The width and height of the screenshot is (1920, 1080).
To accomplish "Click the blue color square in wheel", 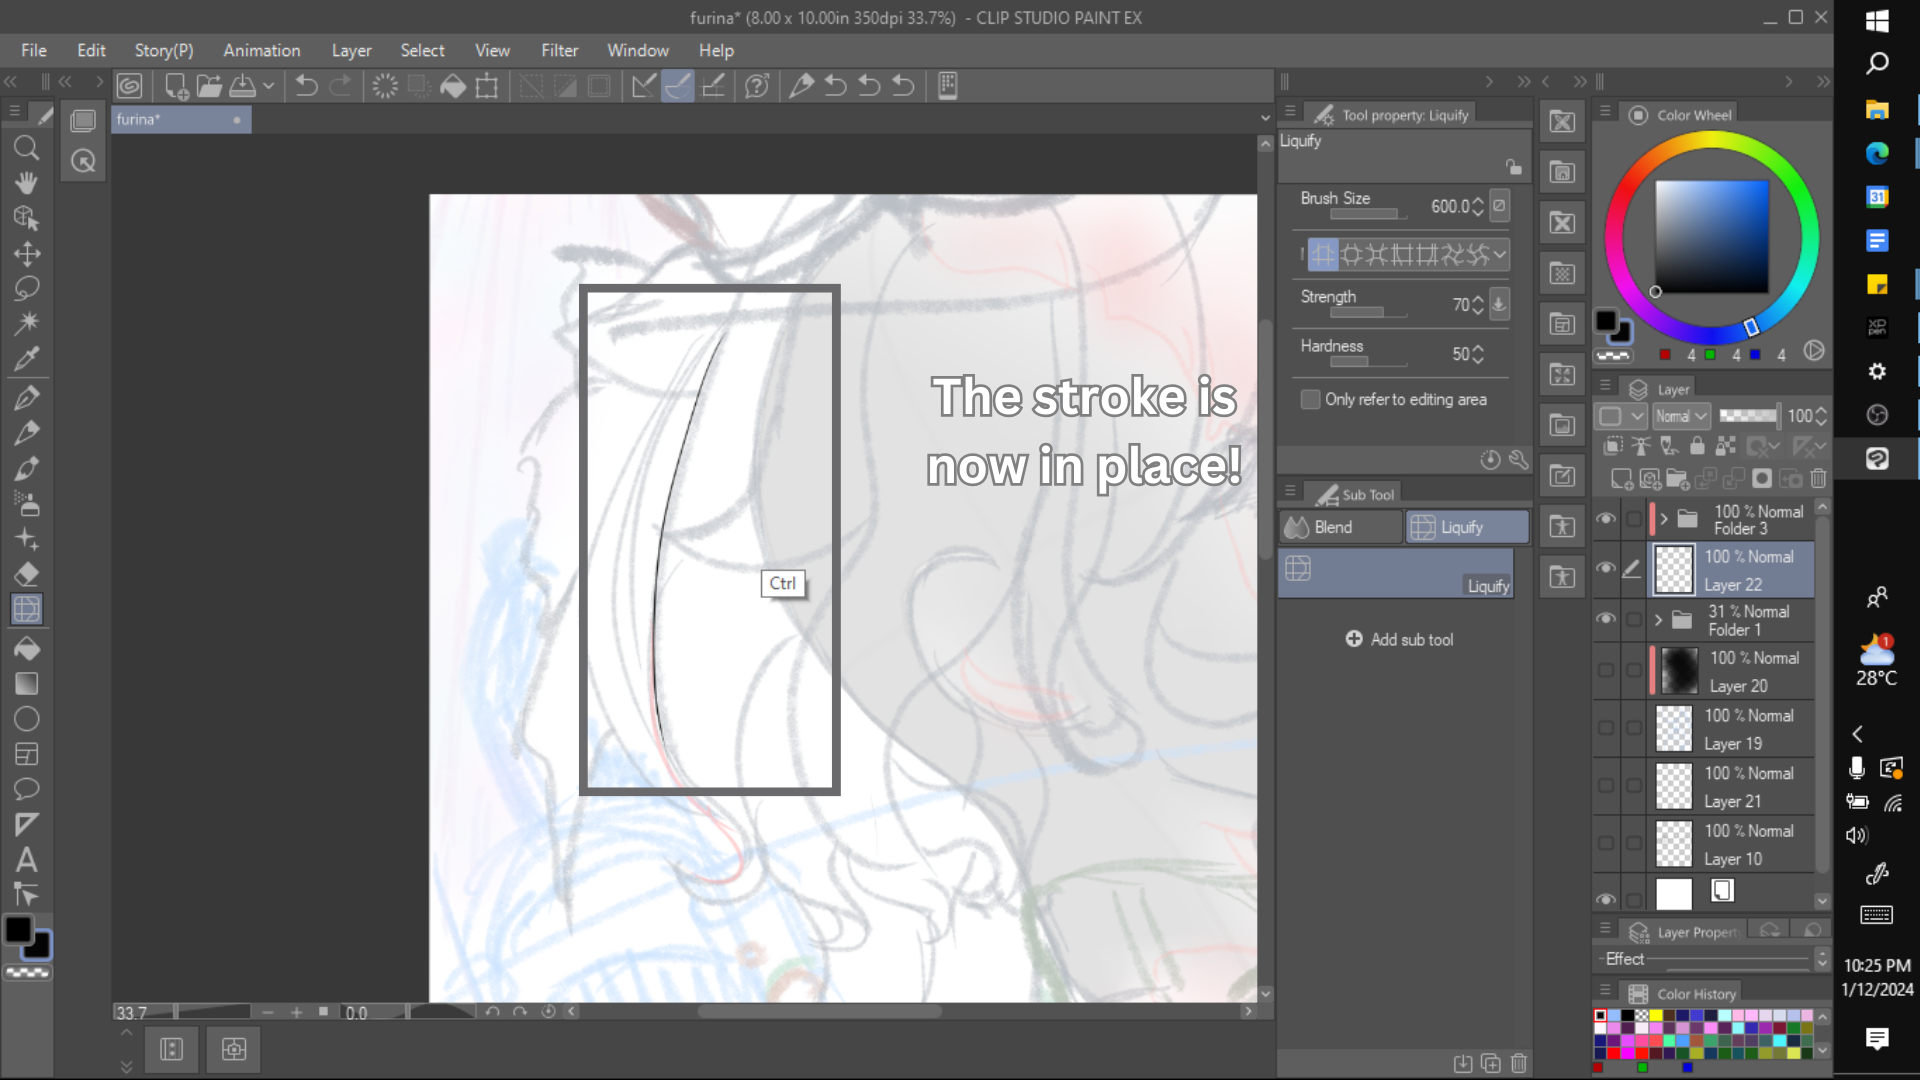I will tap(1711, 236).
